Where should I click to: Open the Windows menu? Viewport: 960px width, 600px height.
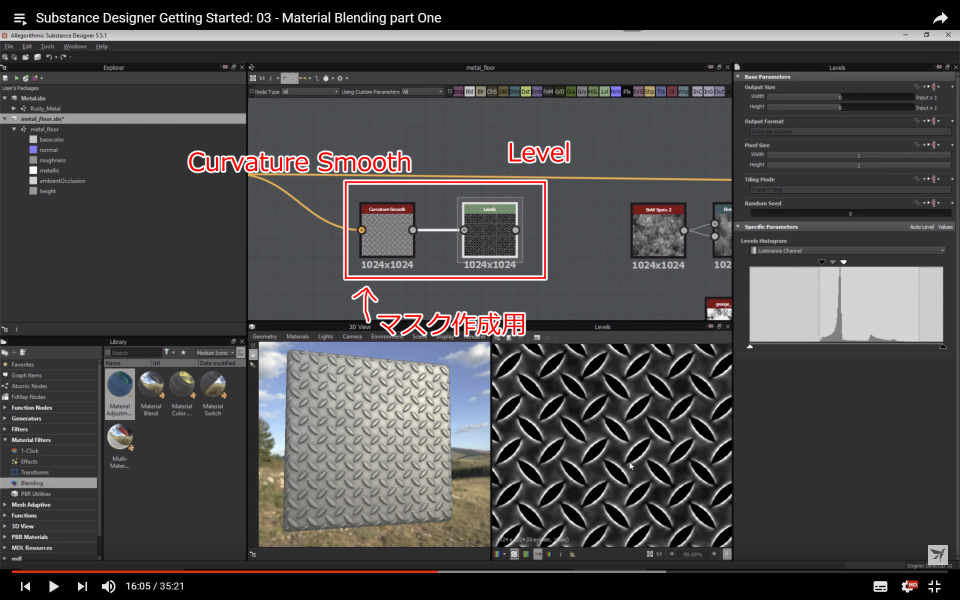pyautogui.click(x=75, y=47)
